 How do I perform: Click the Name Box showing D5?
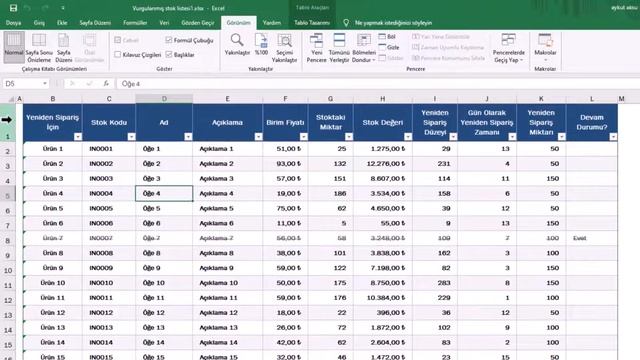click(21, 84)
